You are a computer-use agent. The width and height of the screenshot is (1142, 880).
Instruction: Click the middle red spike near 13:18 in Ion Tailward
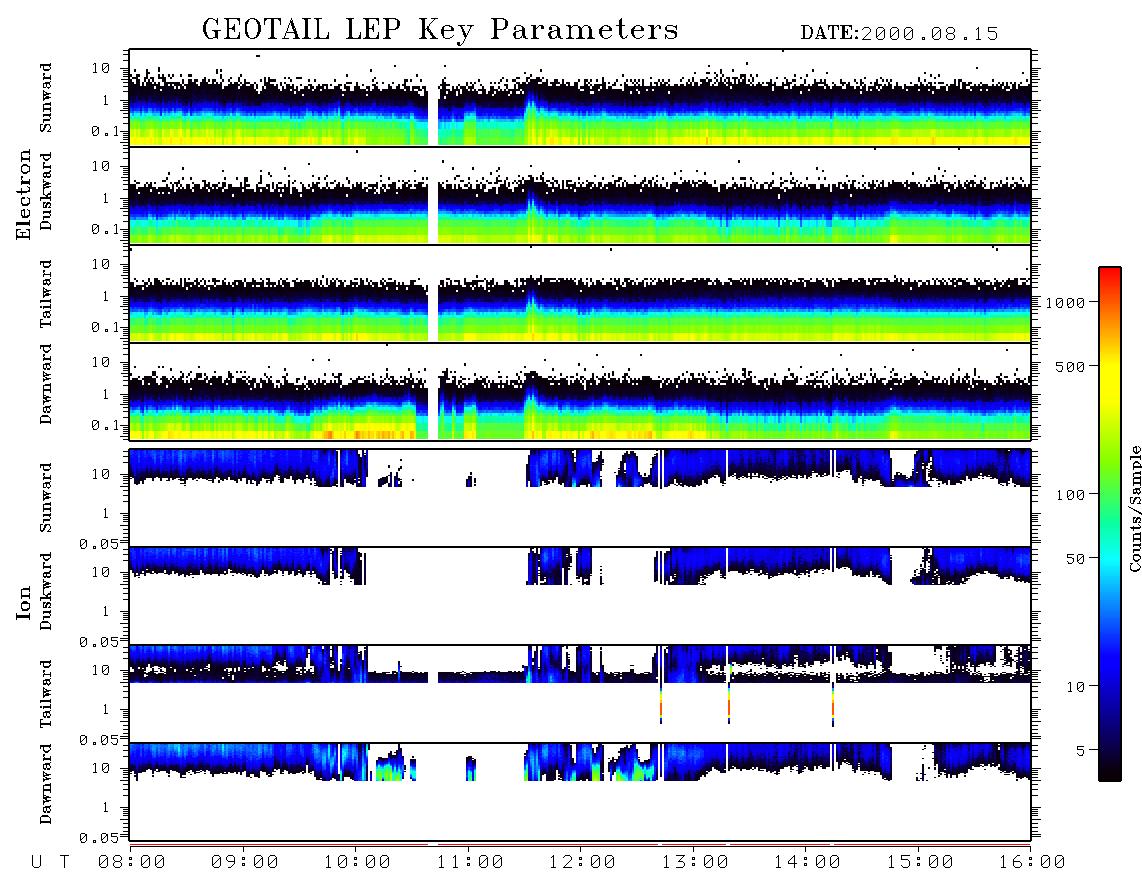[x=729, y=704]
